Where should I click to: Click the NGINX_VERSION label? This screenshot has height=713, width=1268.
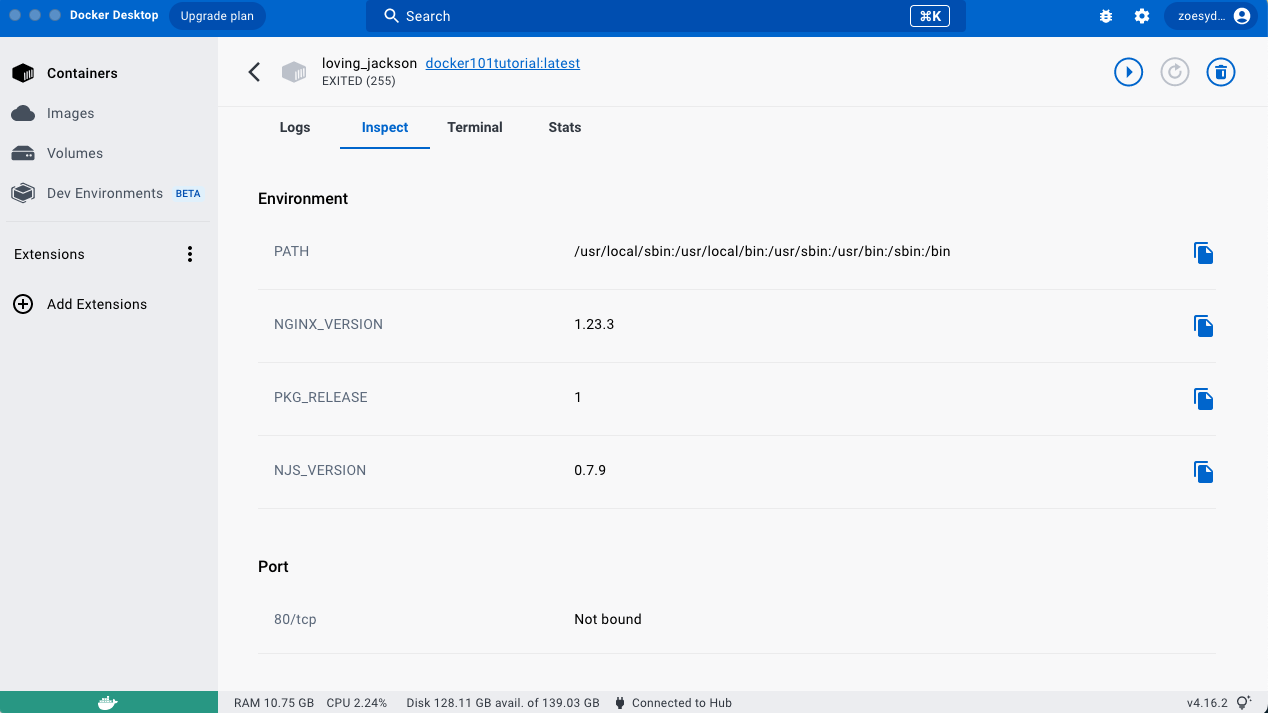coord(328,324)
